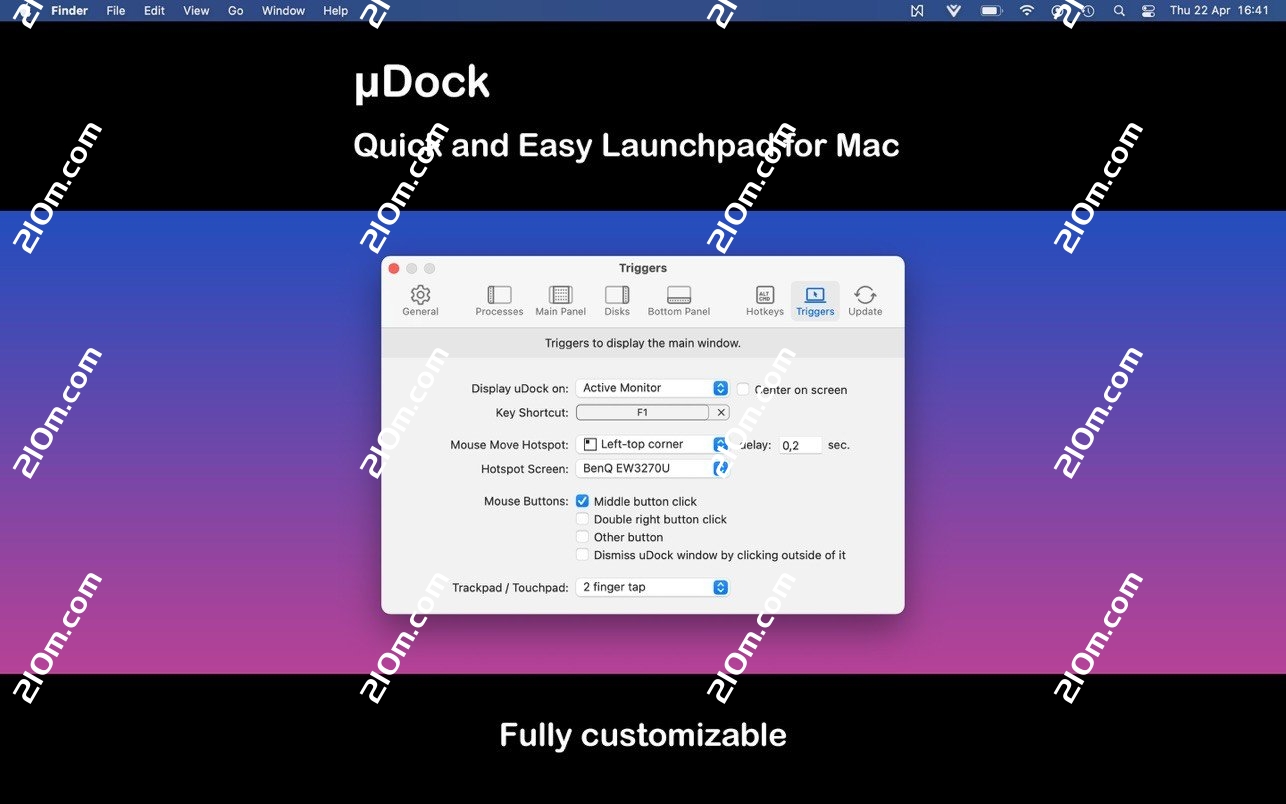Check the Other button option
Viewport: 1286px width, 804px height.
582,537
